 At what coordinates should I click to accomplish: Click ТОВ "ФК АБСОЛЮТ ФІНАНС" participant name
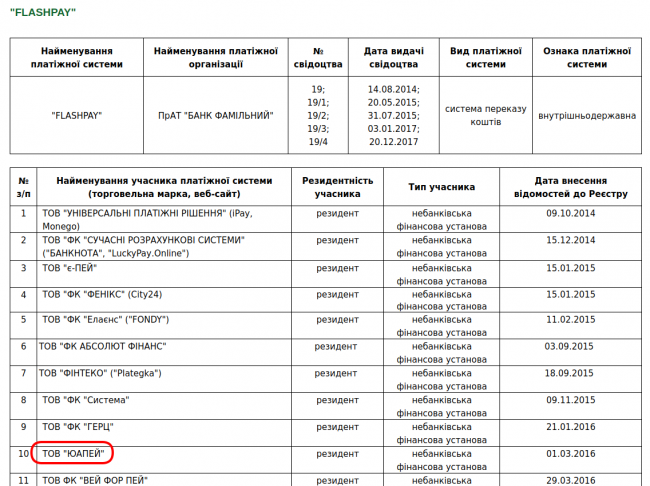point(102,346)
